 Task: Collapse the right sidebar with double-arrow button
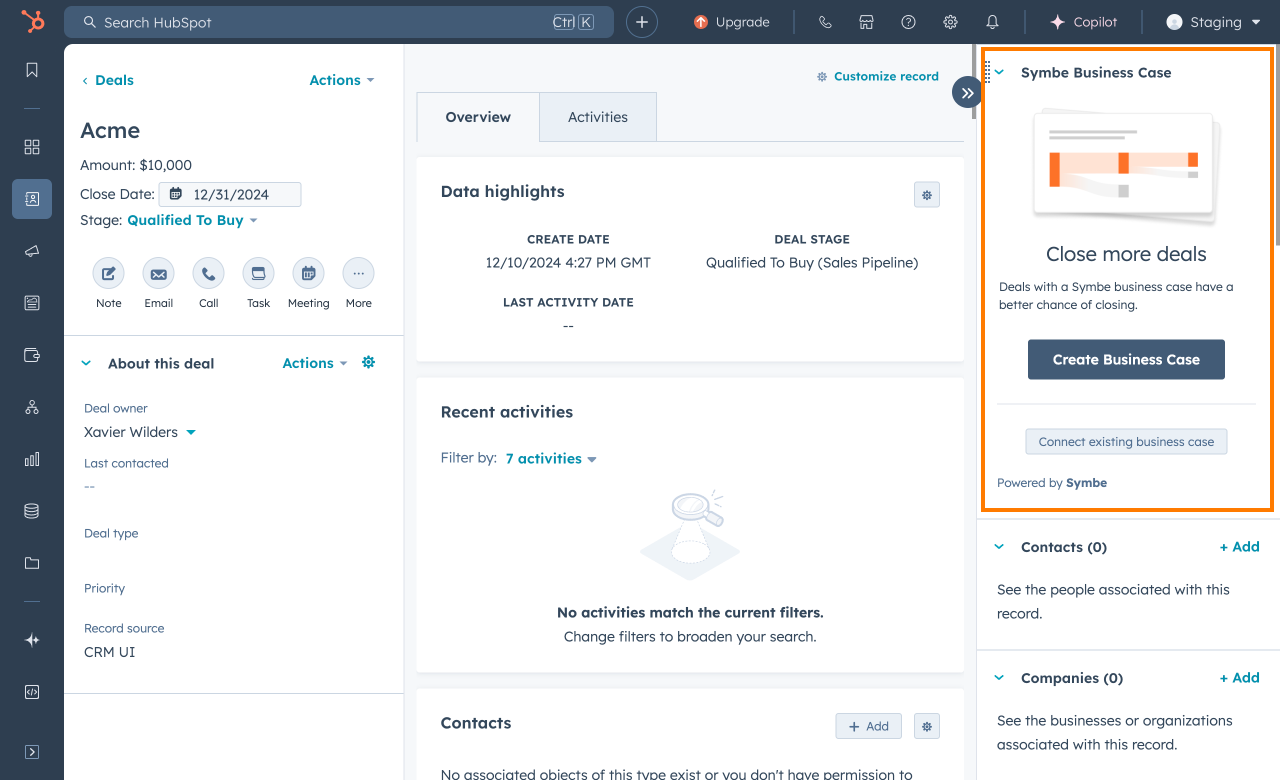(x=967, y=93)
